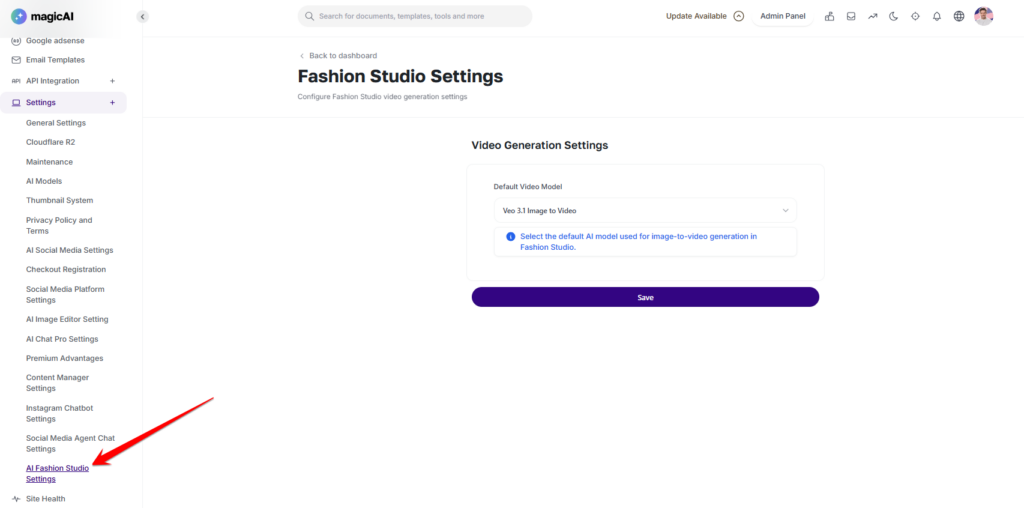Toggle dark mode with the moon icon
This screenshot has height=508, width=1024.
pos(894,16)
